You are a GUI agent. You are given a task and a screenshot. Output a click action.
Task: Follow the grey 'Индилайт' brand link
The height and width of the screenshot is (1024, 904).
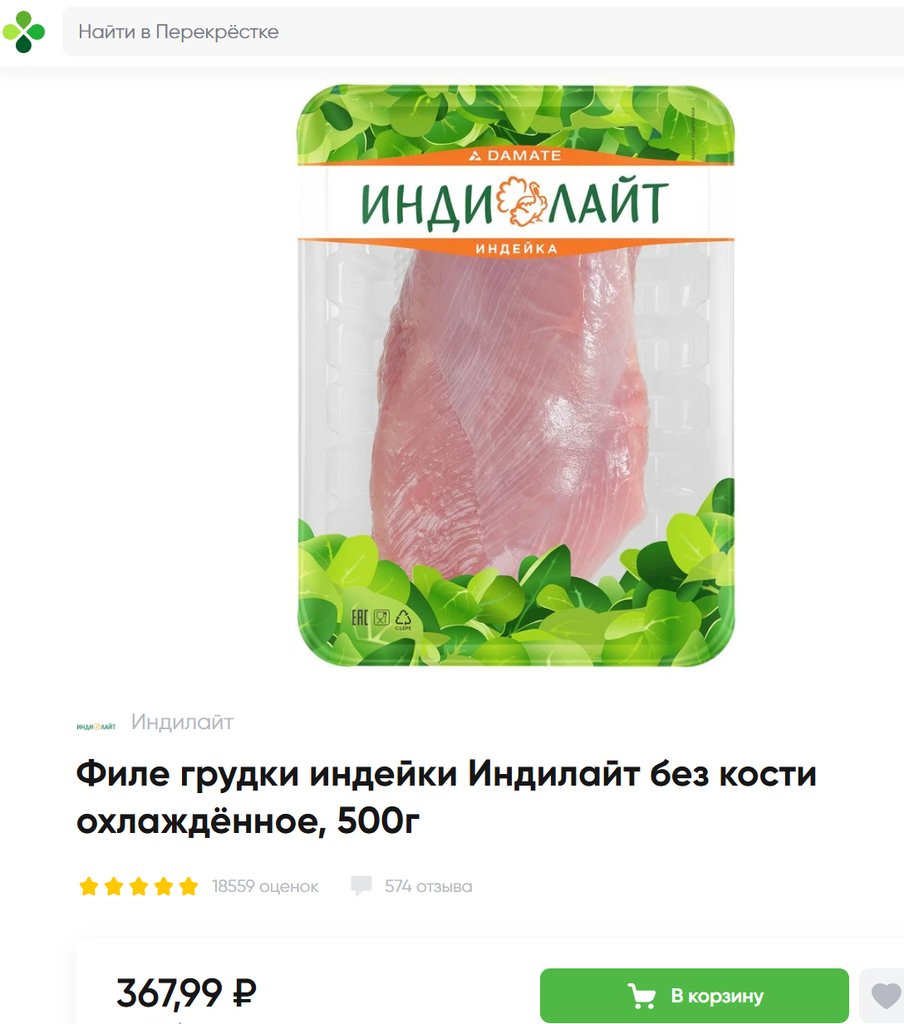tap(182, 722)
